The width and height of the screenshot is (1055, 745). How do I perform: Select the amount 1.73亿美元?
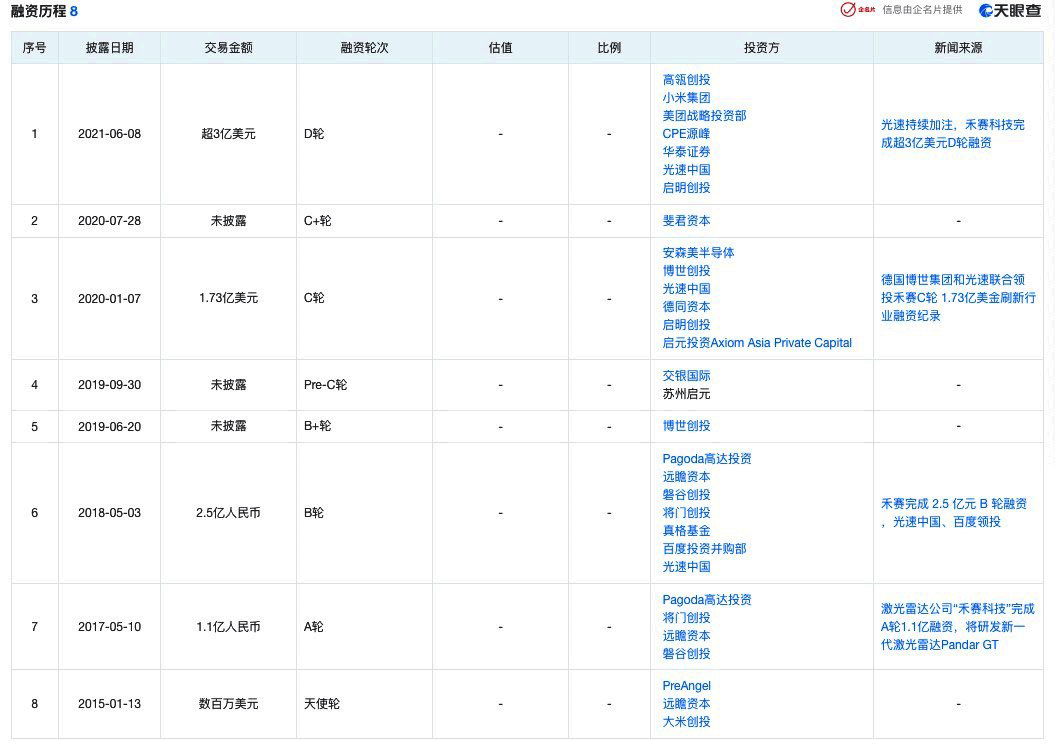(228, 297)
